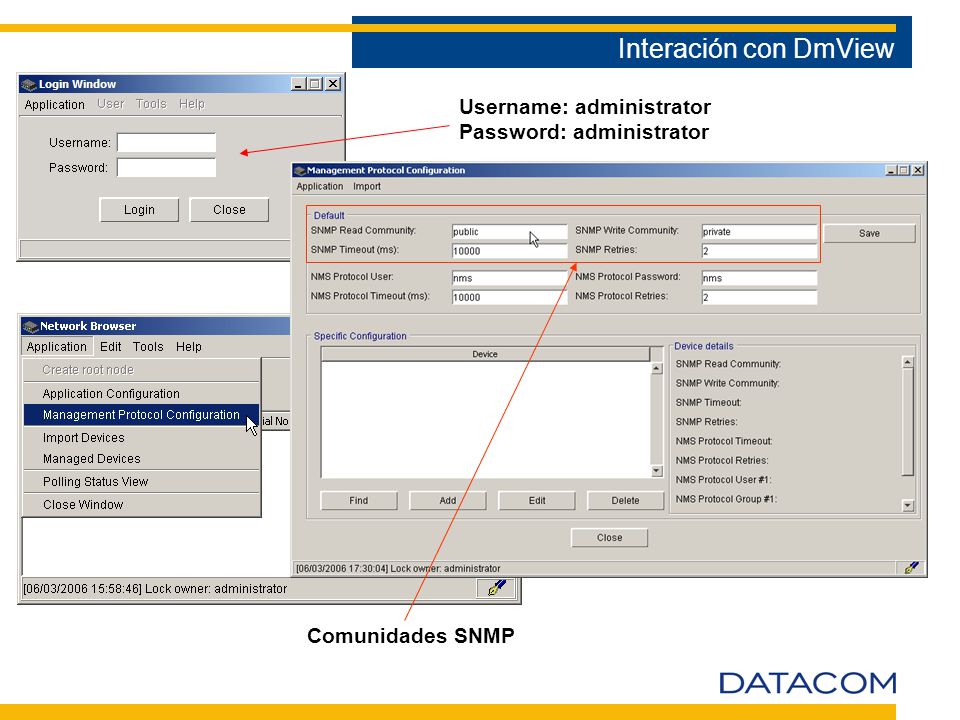The height and width of the screenshot is (720, 960).
Task: Click the empty Device list area
Action: 485,419
